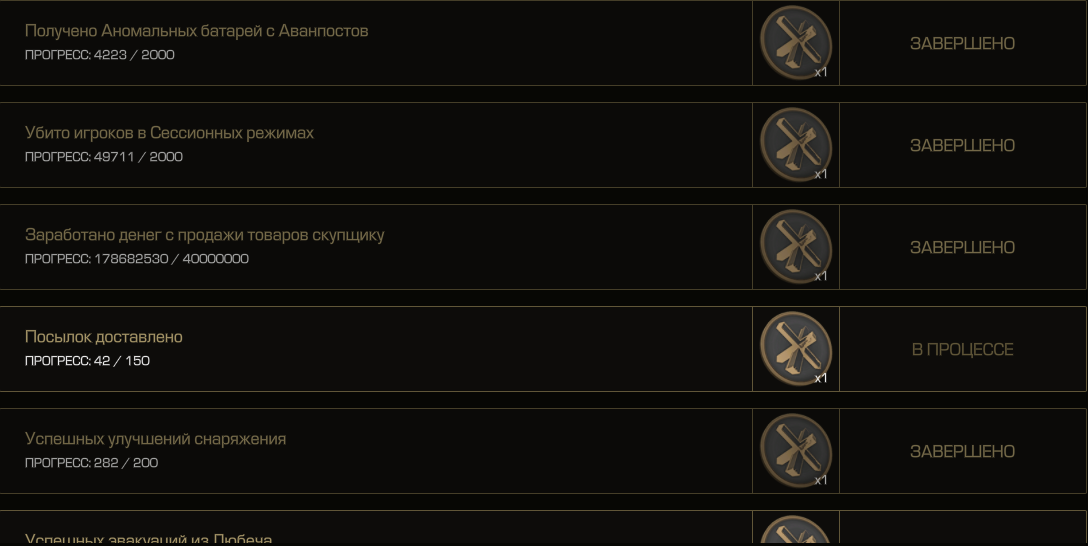Click highlighted reward token for Посылок доставлено
The image size is (1088, 546).
(x=796, y=348)
